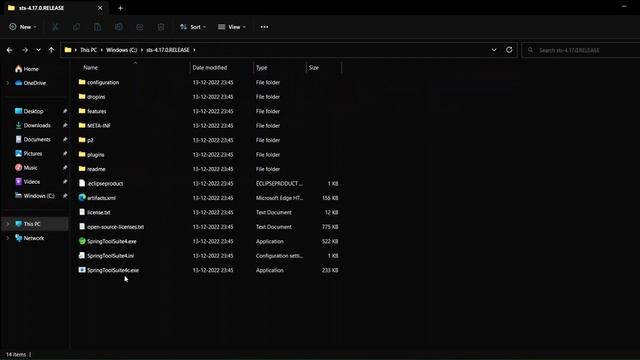Screen dimensions: 640x360
Task: Go up one folder level
Action: (51, 50)
